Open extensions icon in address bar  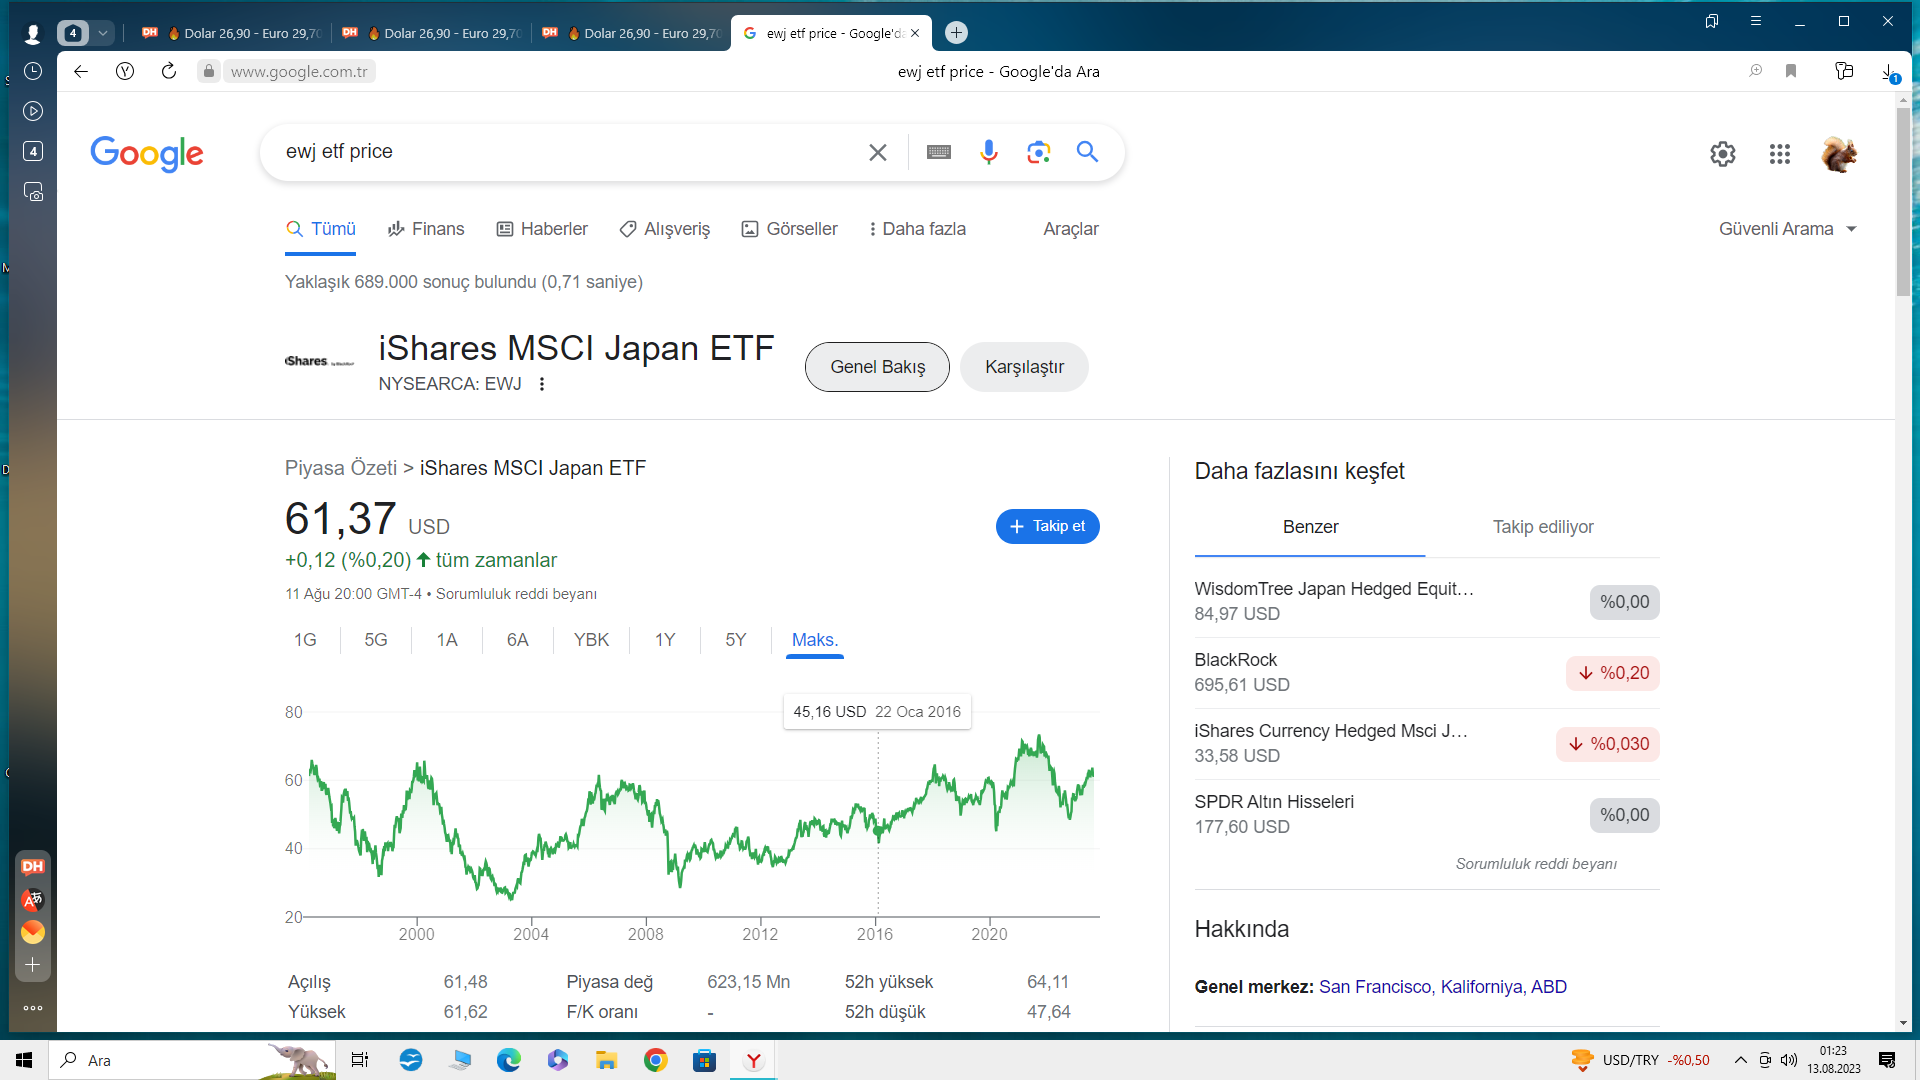click(x=1844, y=71)
